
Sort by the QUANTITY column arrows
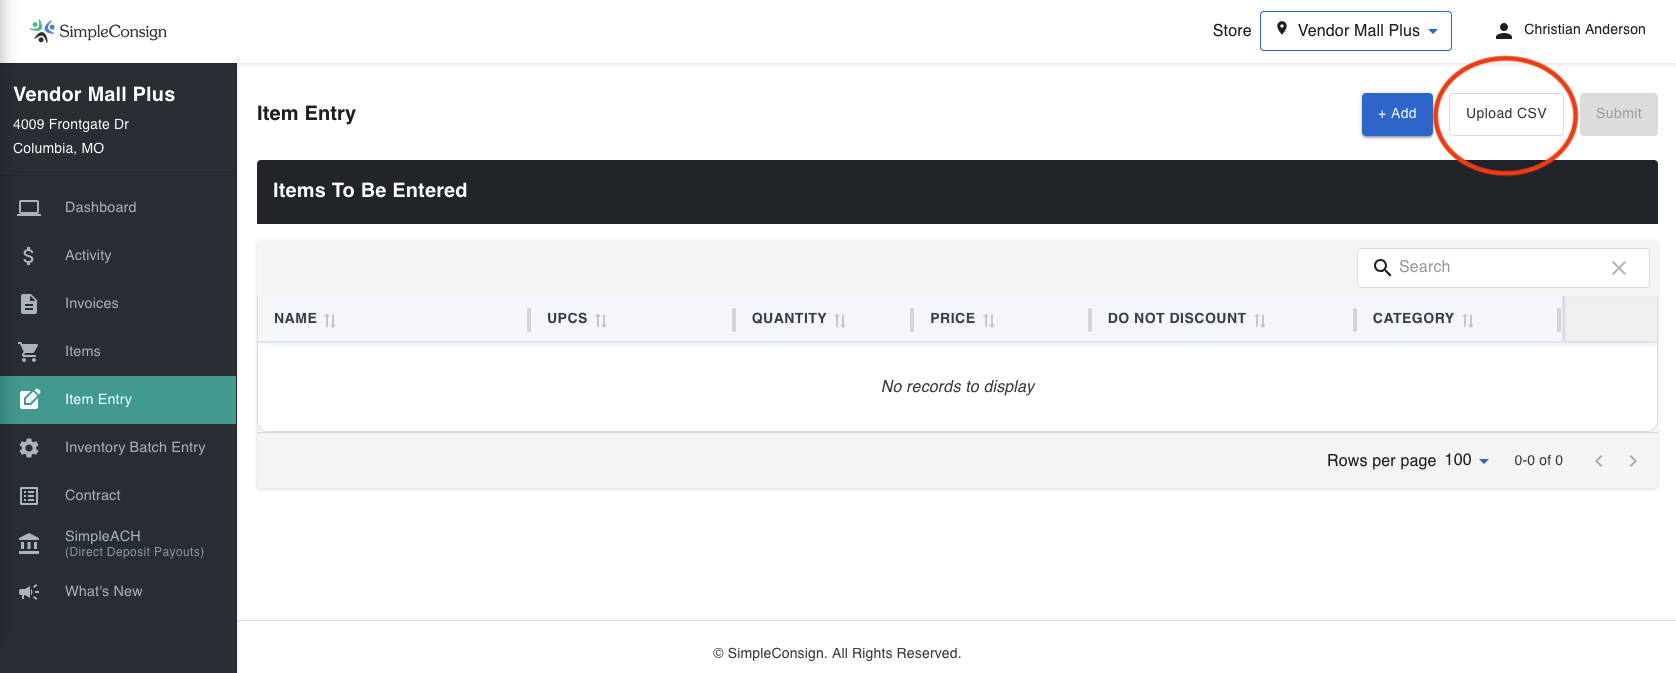pyautogui.click(x=840, y=320)
